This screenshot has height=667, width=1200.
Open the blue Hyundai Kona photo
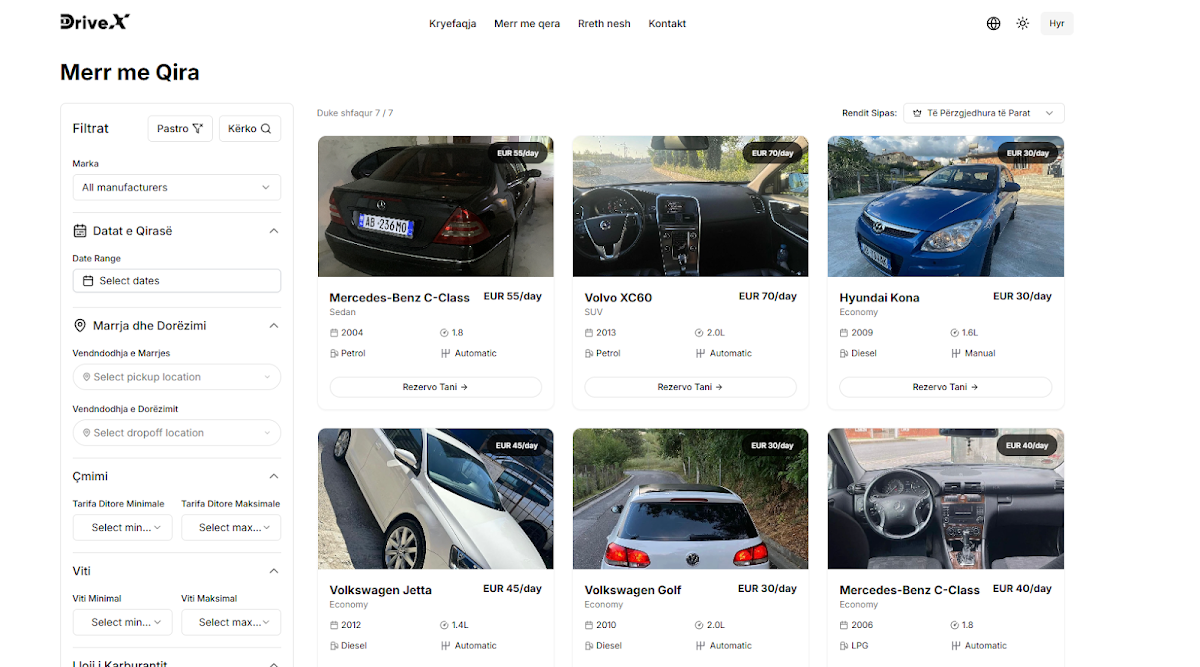pyautogui.click(x=946, y=206)
